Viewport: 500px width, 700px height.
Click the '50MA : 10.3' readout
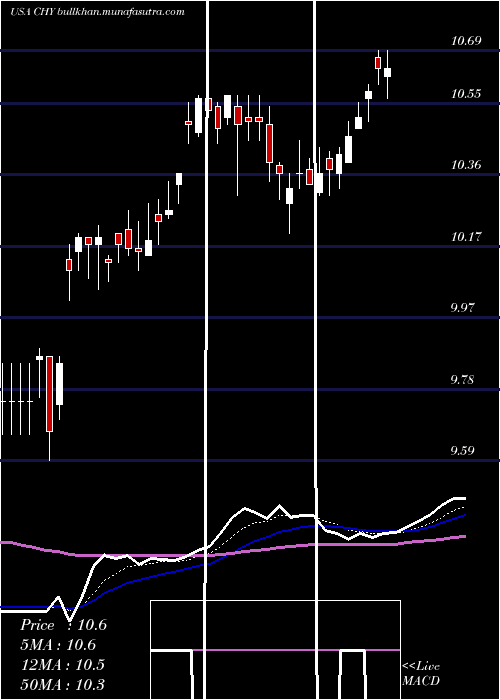(x=63, y=684)
